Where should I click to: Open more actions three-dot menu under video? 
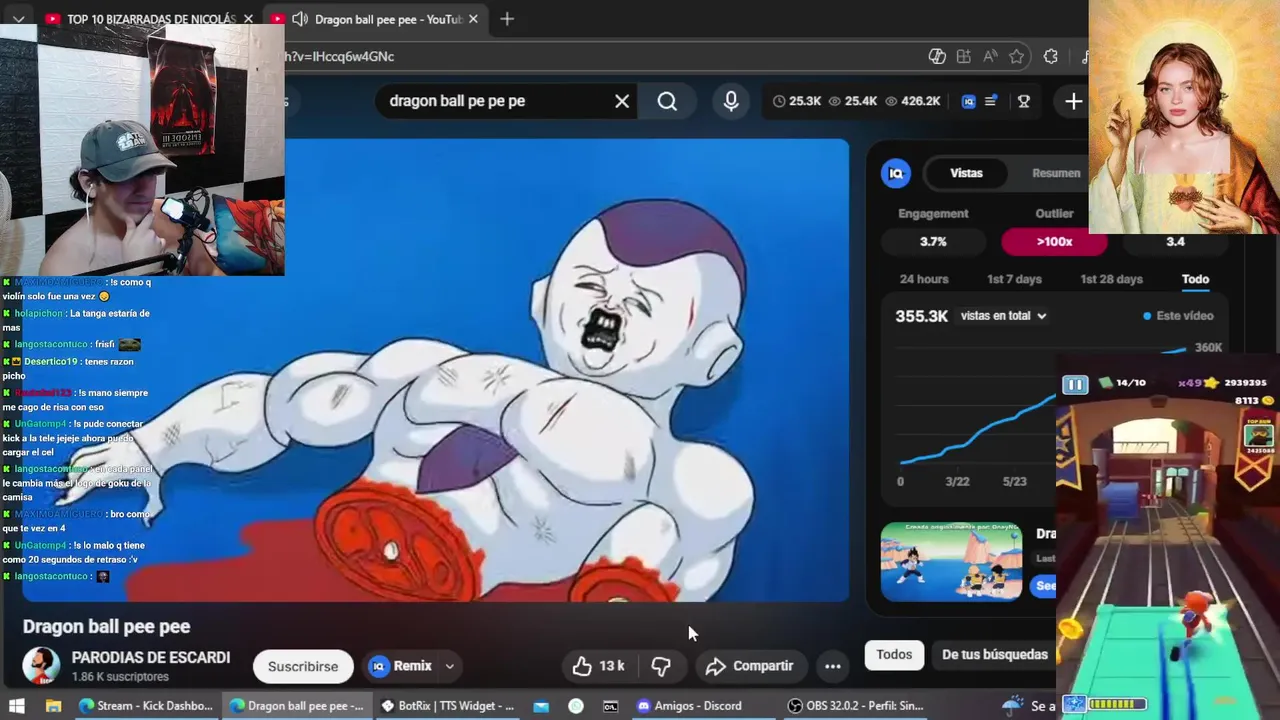pos(832,666)
